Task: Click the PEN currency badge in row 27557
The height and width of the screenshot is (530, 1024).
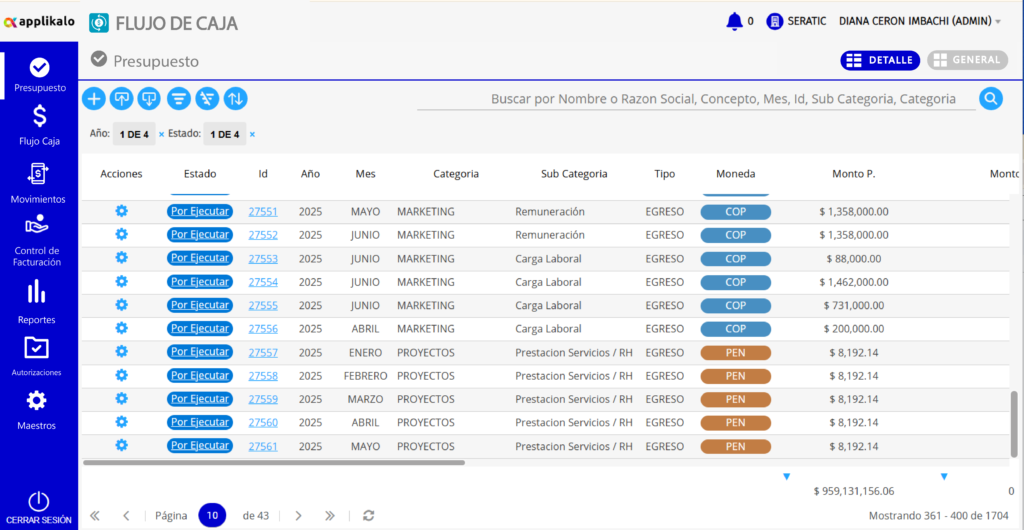Action: click(735, 352)
